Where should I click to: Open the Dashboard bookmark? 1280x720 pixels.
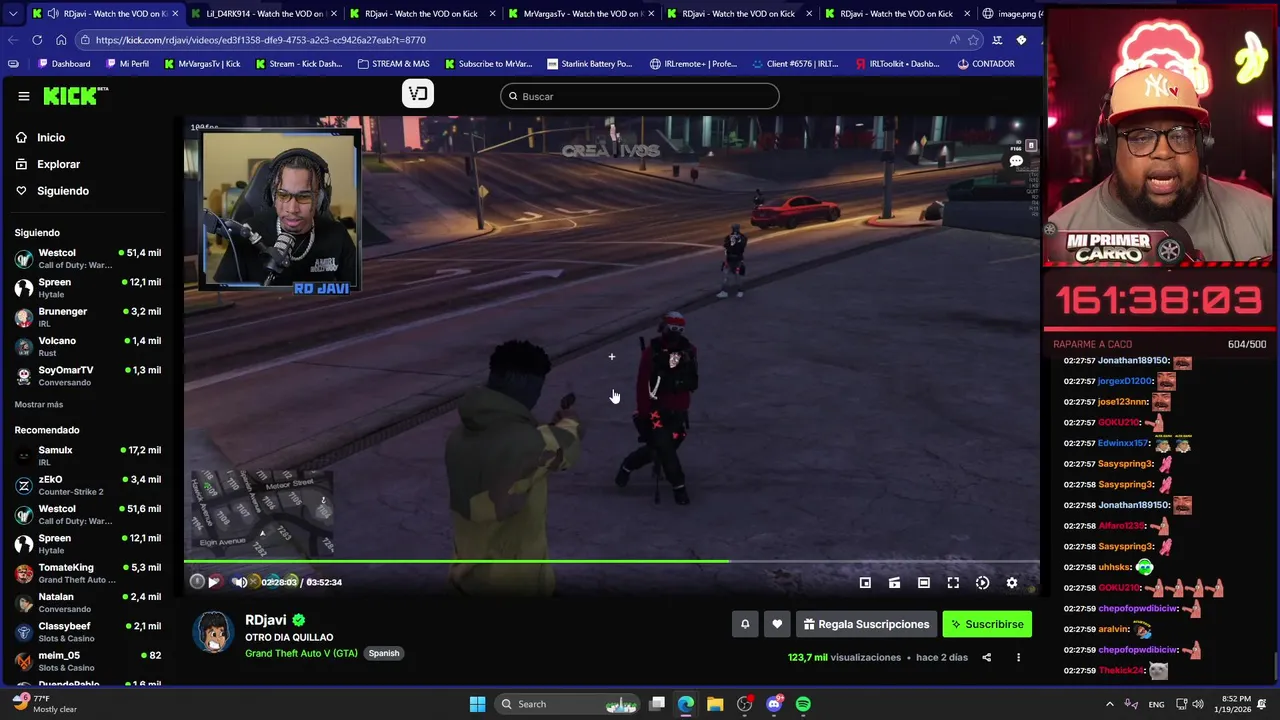[x=64, y=64]
